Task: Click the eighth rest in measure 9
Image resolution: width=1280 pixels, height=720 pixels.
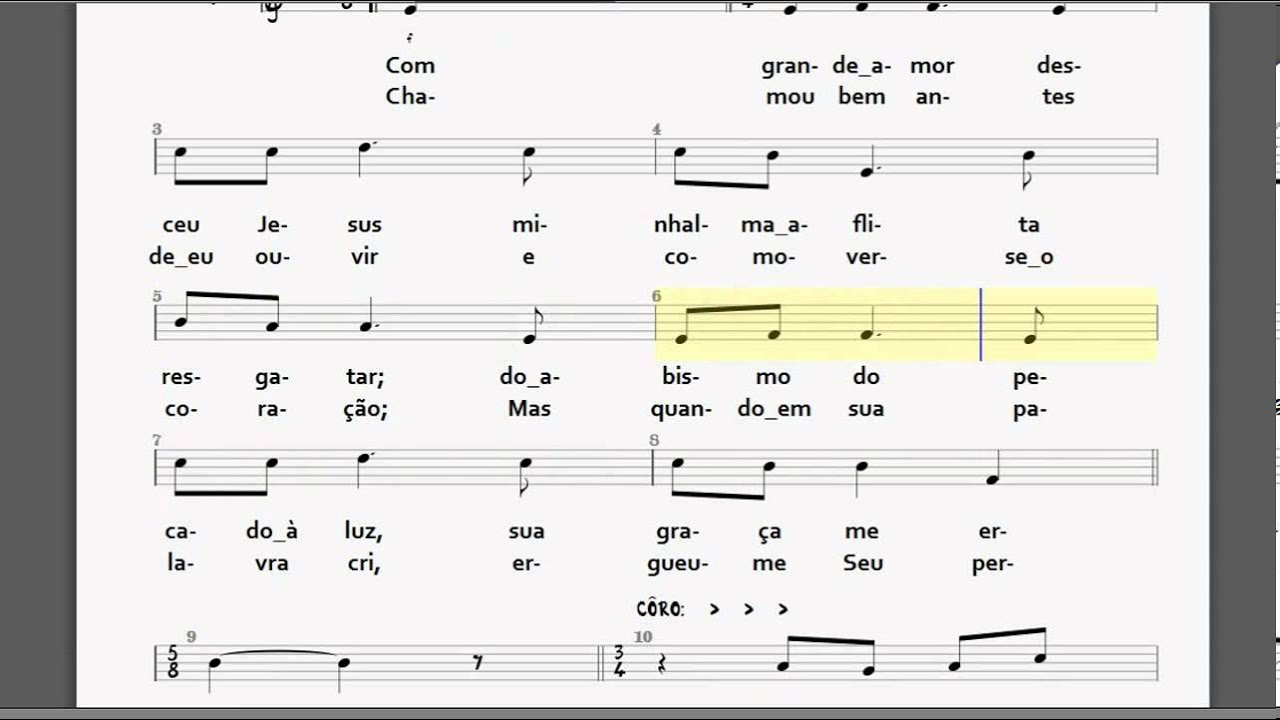Action: point(479,662)
